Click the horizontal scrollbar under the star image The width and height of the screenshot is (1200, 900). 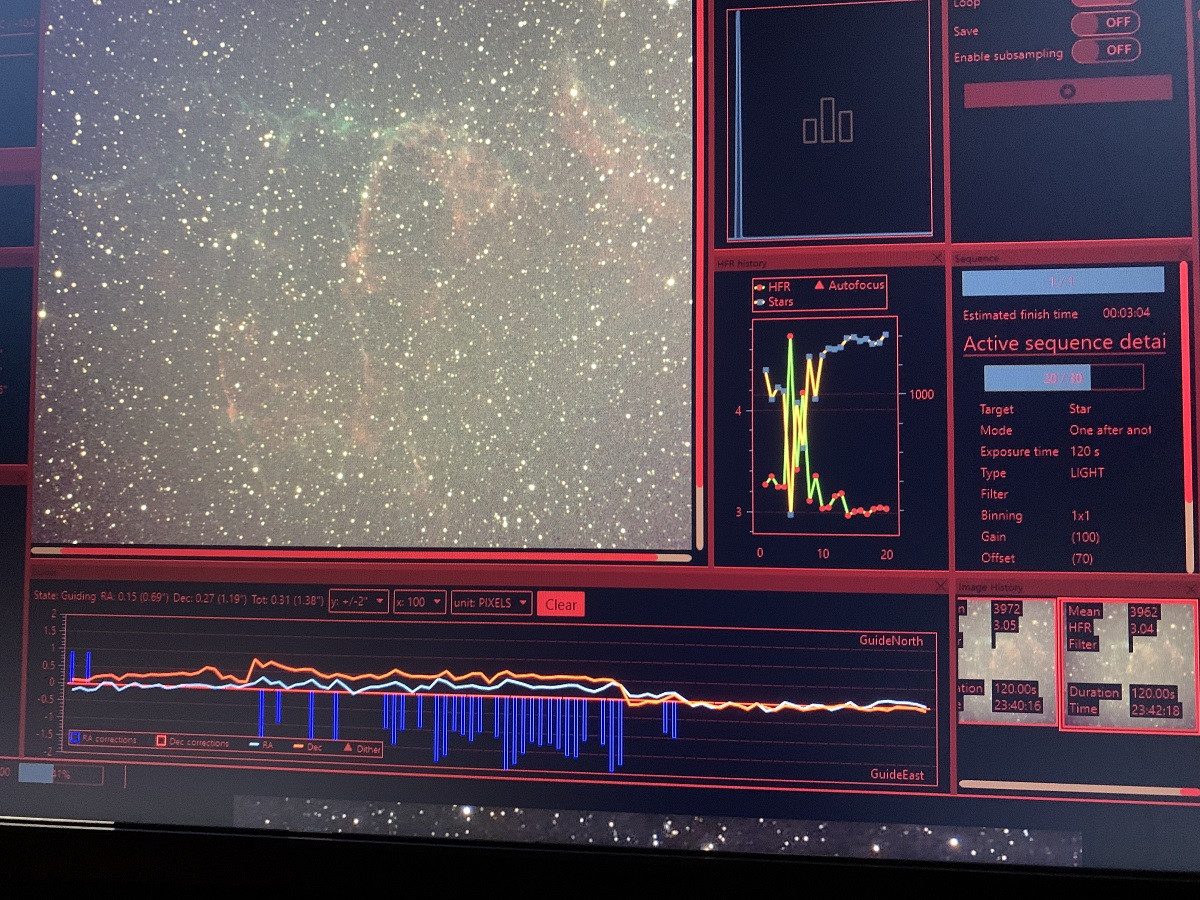pos(361,554)
